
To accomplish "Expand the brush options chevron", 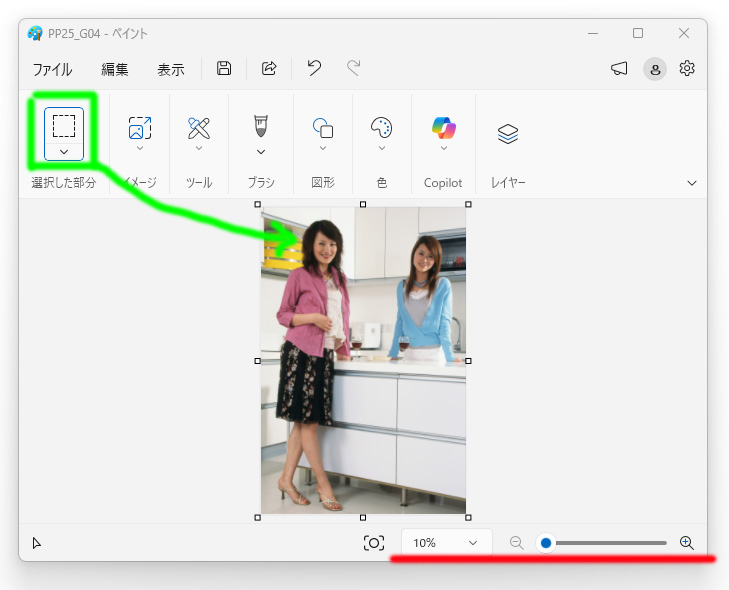I will (x=261, y=152).
